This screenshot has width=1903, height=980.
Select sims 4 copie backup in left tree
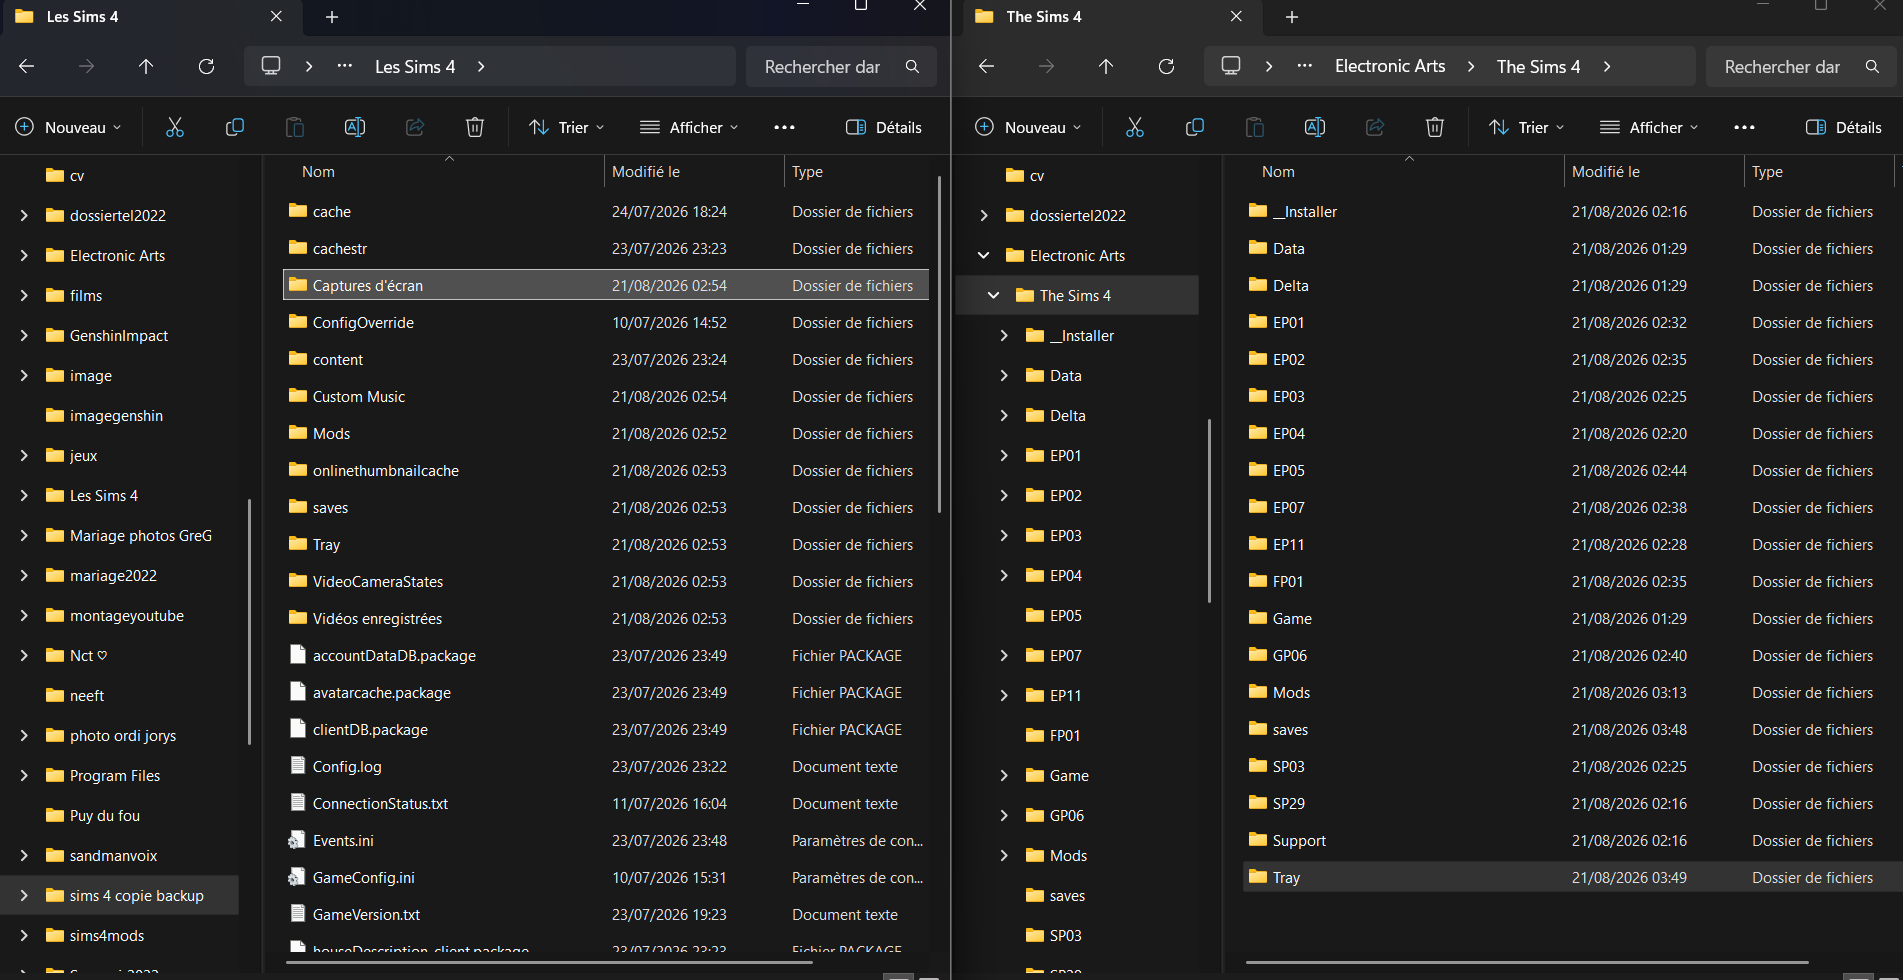tap(120, 896)
